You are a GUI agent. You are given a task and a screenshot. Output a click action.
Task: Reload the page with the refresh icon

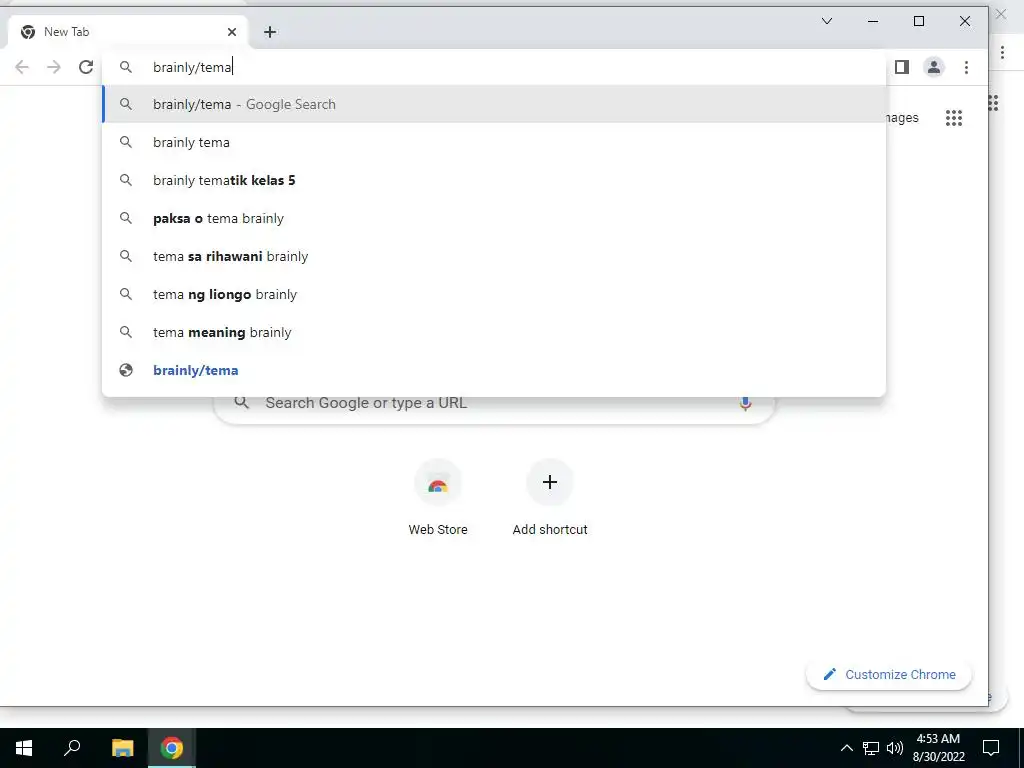[86, 67]
